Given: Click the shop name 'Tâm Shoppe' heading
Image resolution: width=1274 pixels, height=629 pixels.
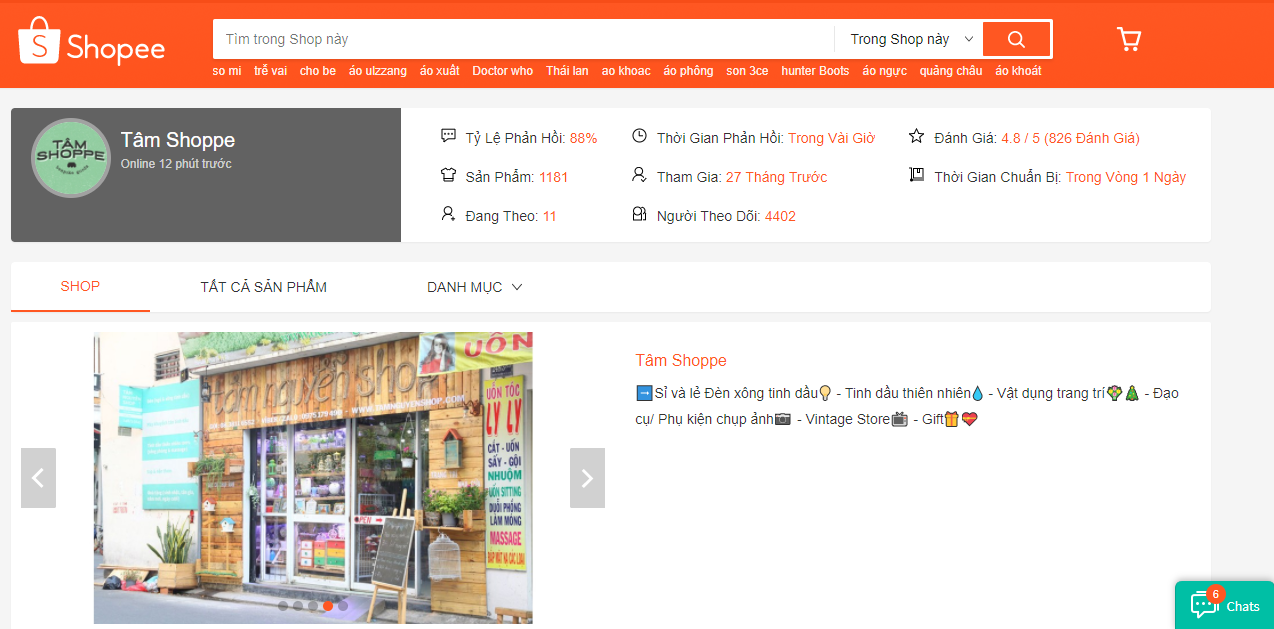Looking at the screenshot, I should pyautogui.click(x=178, y=140).
